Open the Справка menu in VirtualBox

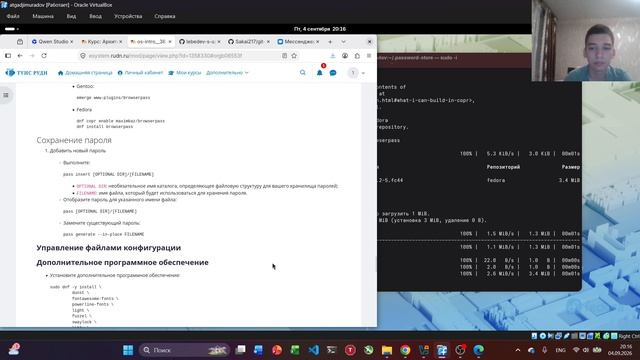[x=165, y=16]
